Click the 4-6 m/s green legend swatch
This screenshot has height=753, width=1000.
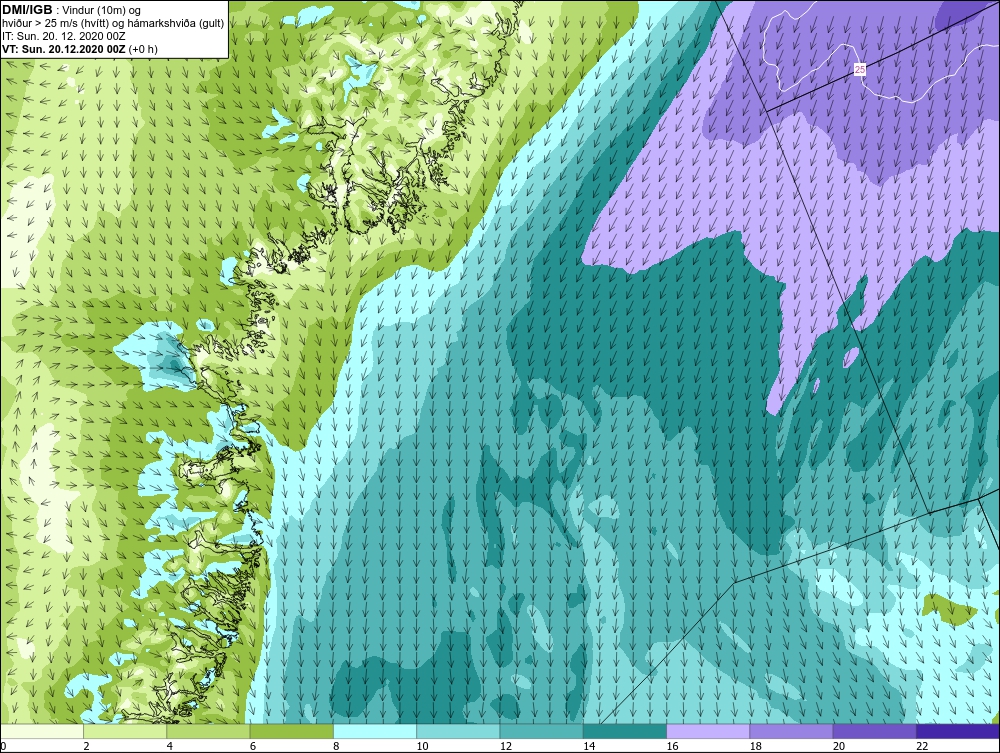pos(208,731)
